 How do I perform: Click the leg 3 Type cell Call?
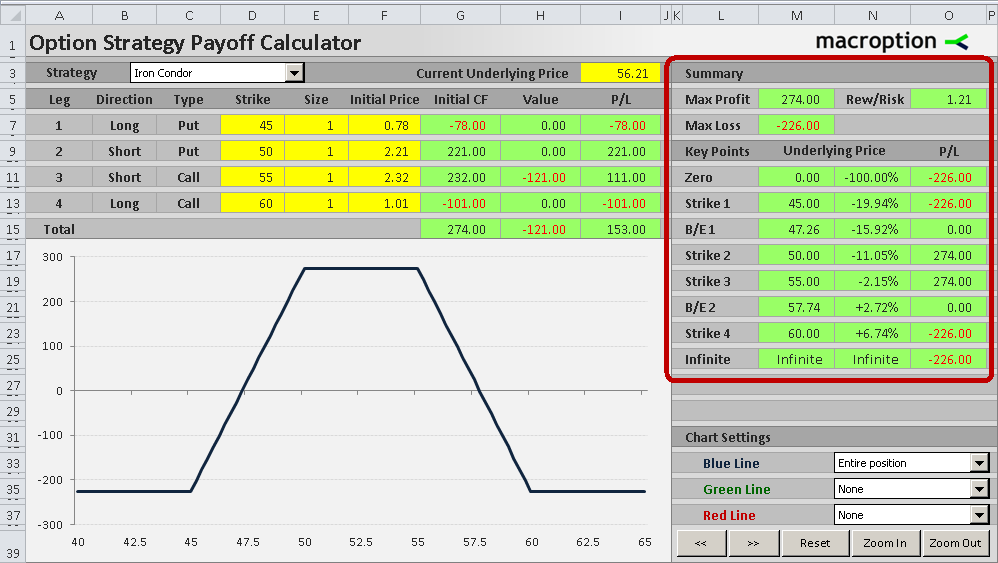point(188,177)
